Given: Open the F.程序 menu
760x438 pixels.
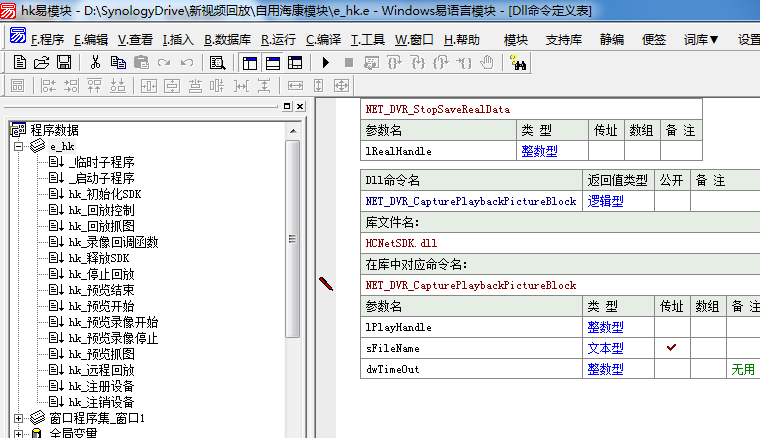Looking at the screenshot, I should click(47, 40).
